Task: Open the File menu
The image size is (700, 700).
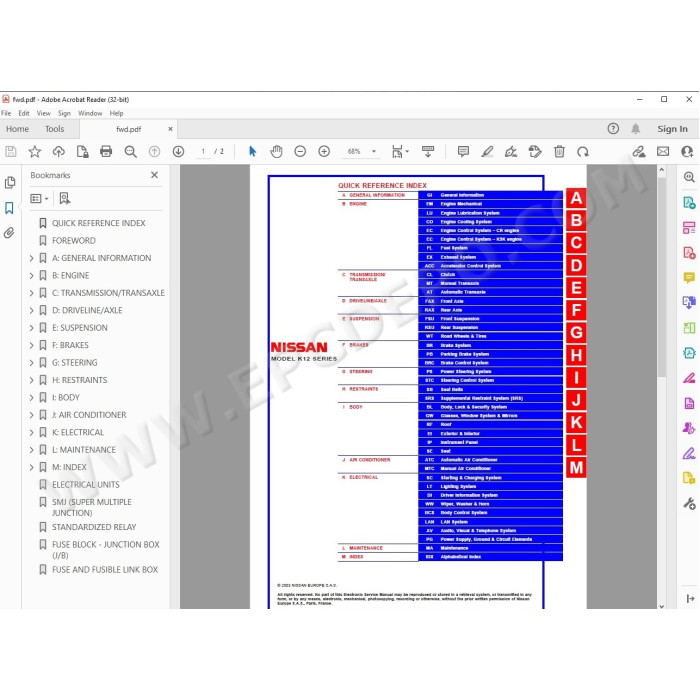Action: pyautogui.click(x=6, y=113)
